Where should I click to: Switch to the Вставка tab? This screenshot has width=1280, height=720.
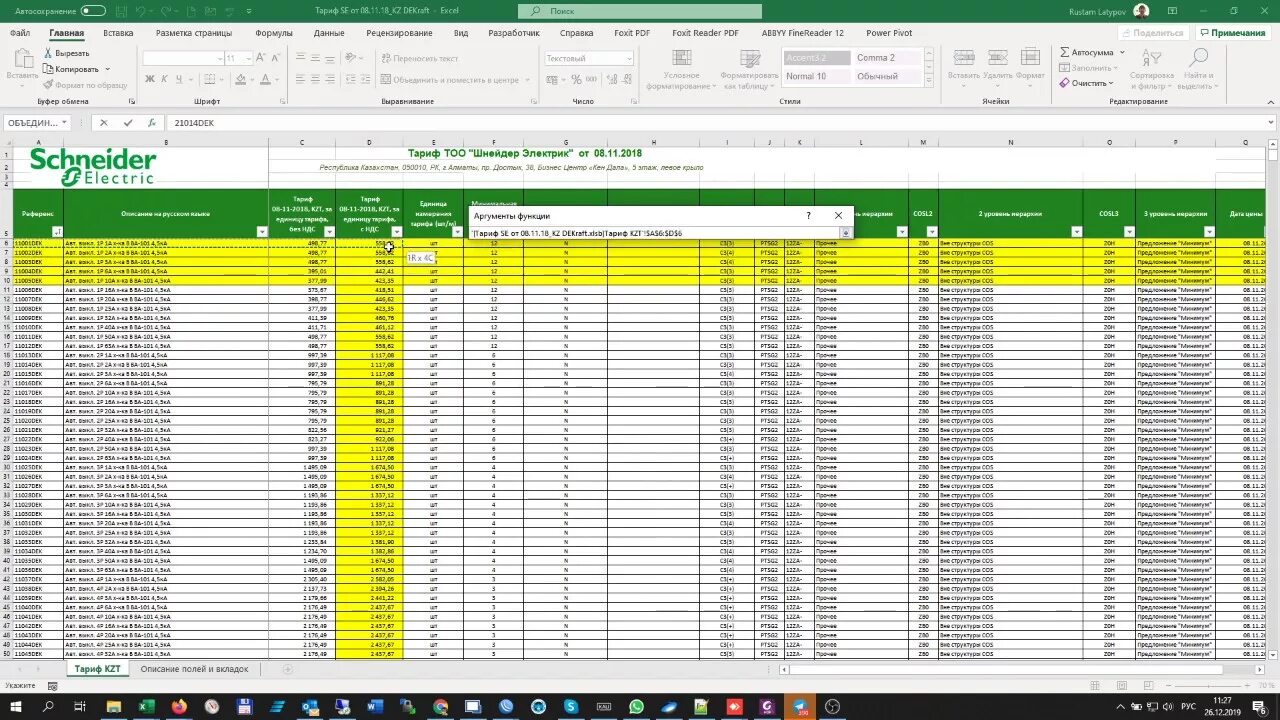118,33
